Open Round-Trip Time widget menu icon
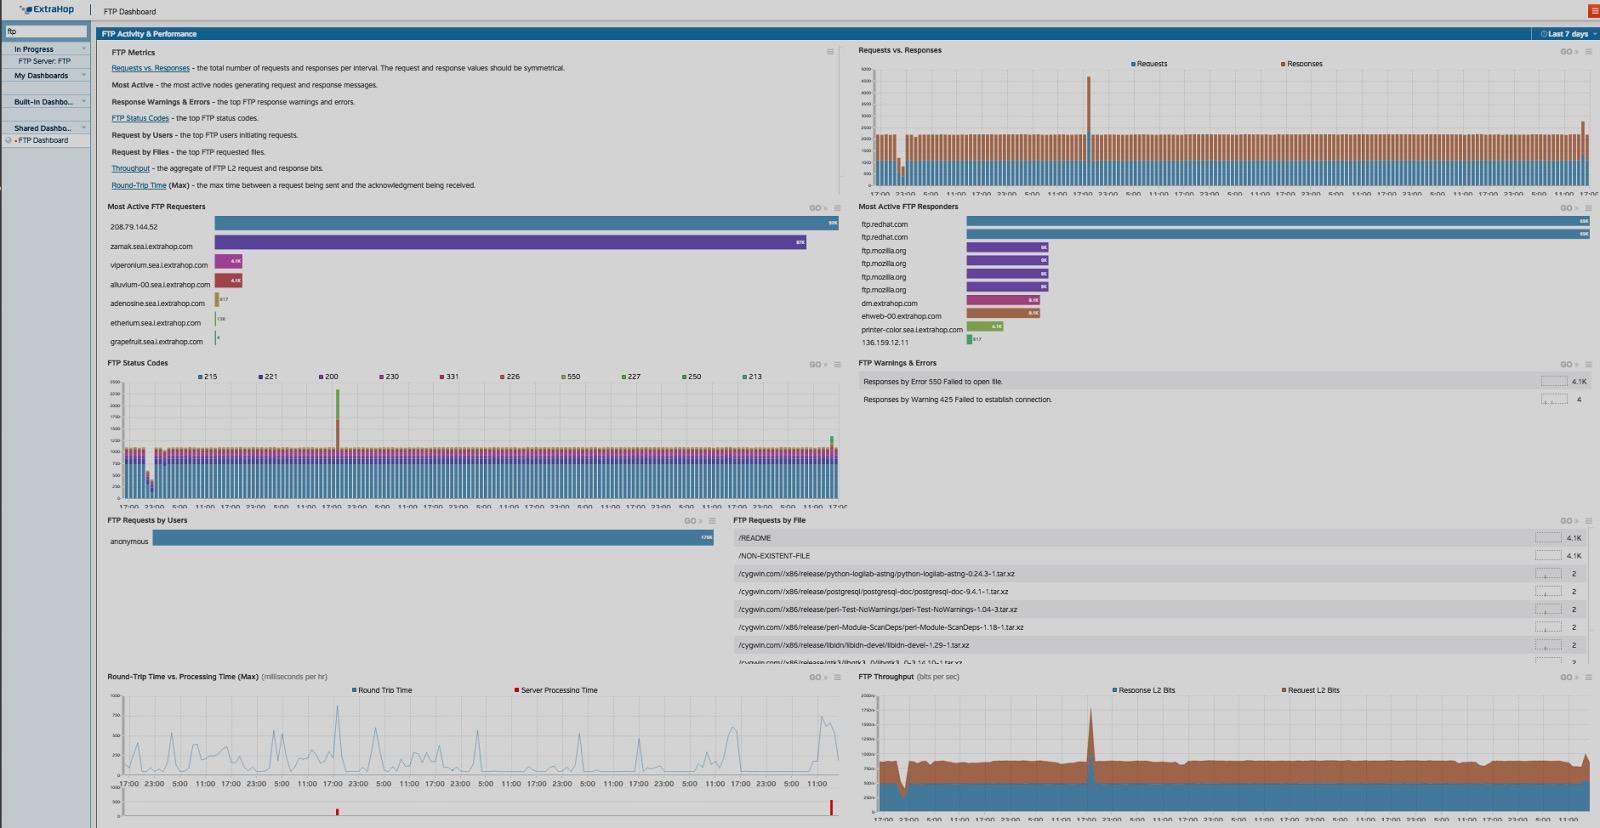Screen dimensions: 1600x828 click(x=837, y=677)
